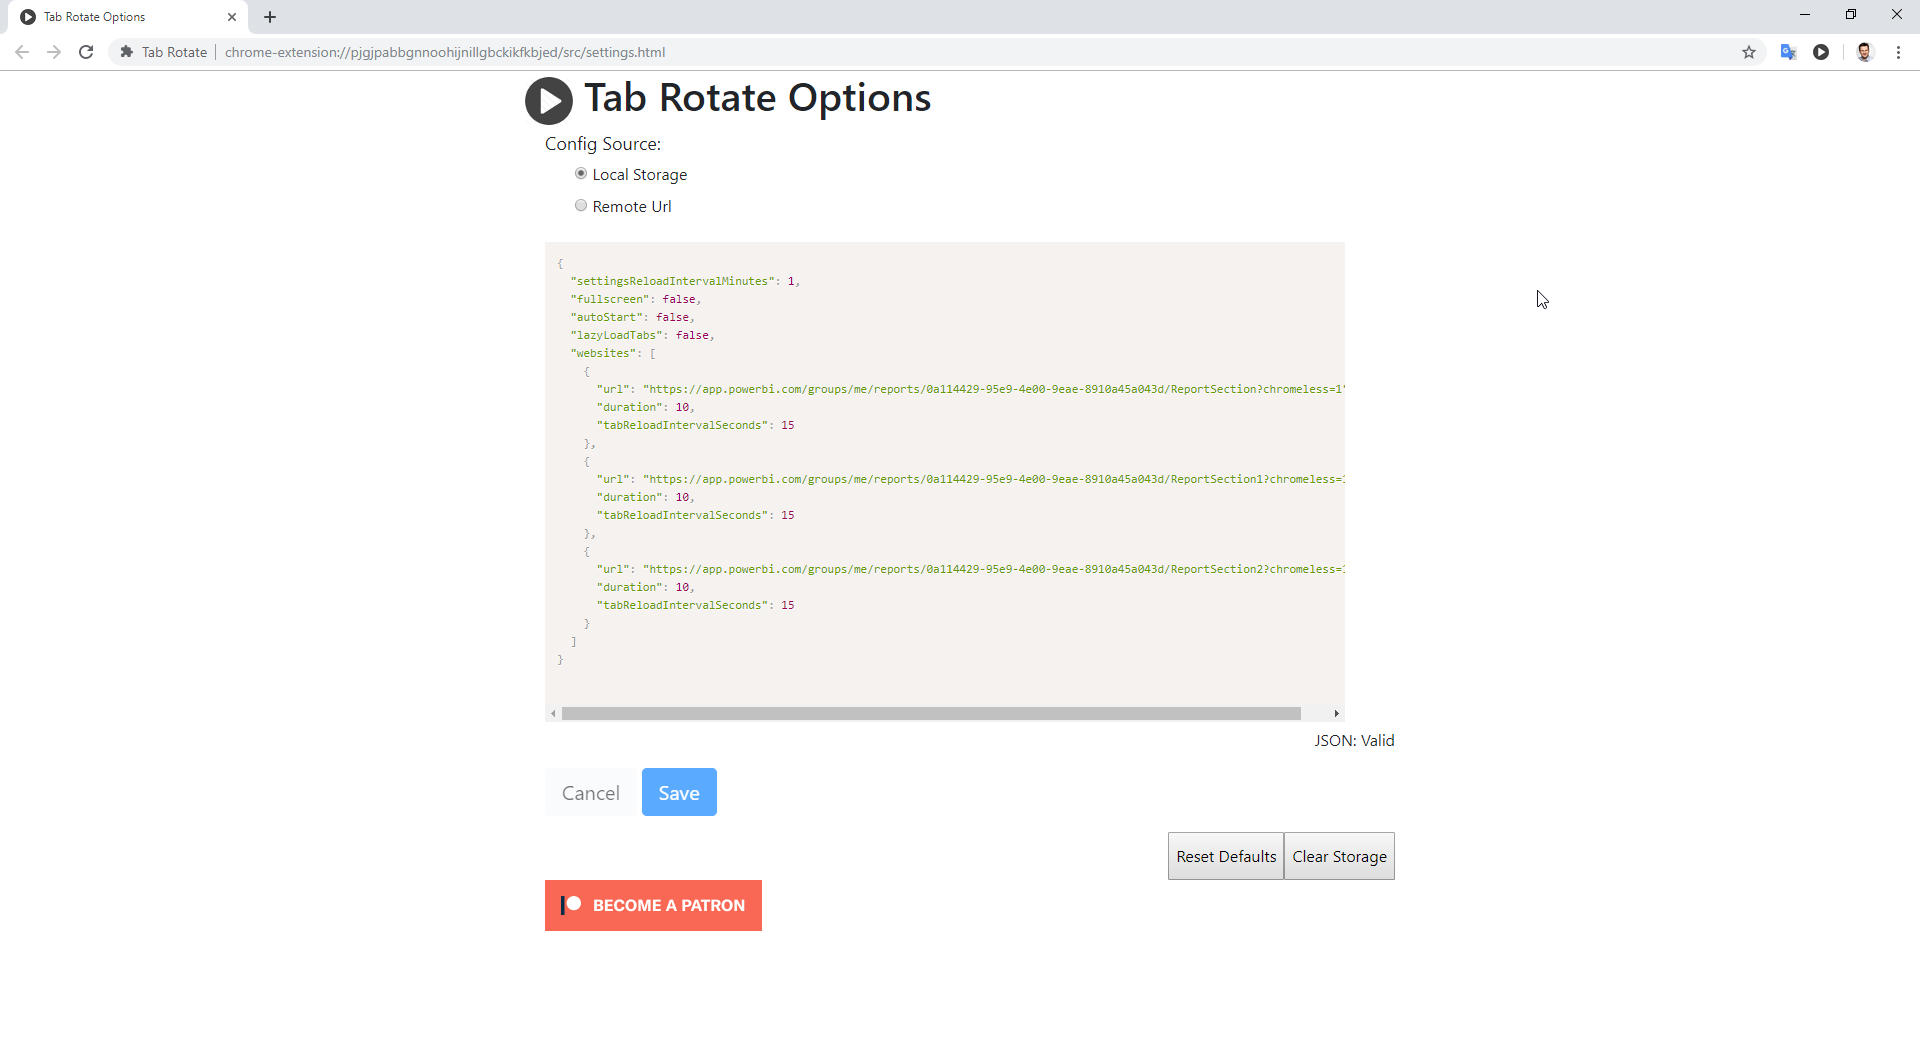Screen dimensions: 1920x1040
Task: Click the left arrow of the horizontal scrollbar
Action: 553,714
